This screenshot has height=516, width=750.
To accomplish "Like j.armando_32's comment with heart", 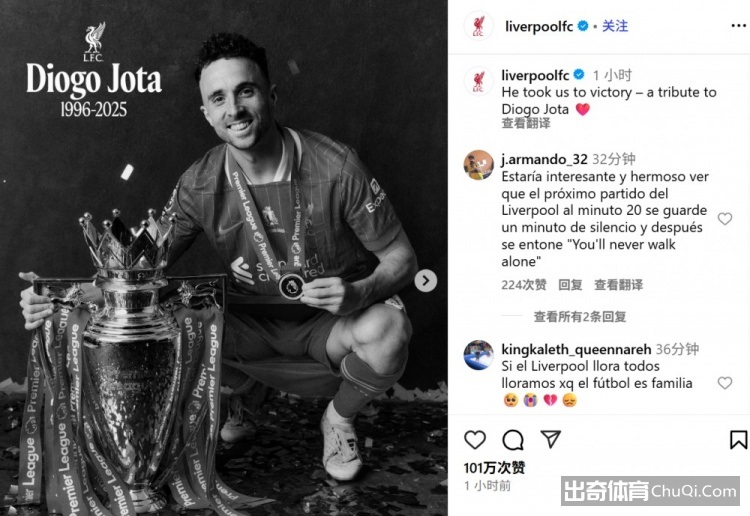I will (x=725, y=219).
